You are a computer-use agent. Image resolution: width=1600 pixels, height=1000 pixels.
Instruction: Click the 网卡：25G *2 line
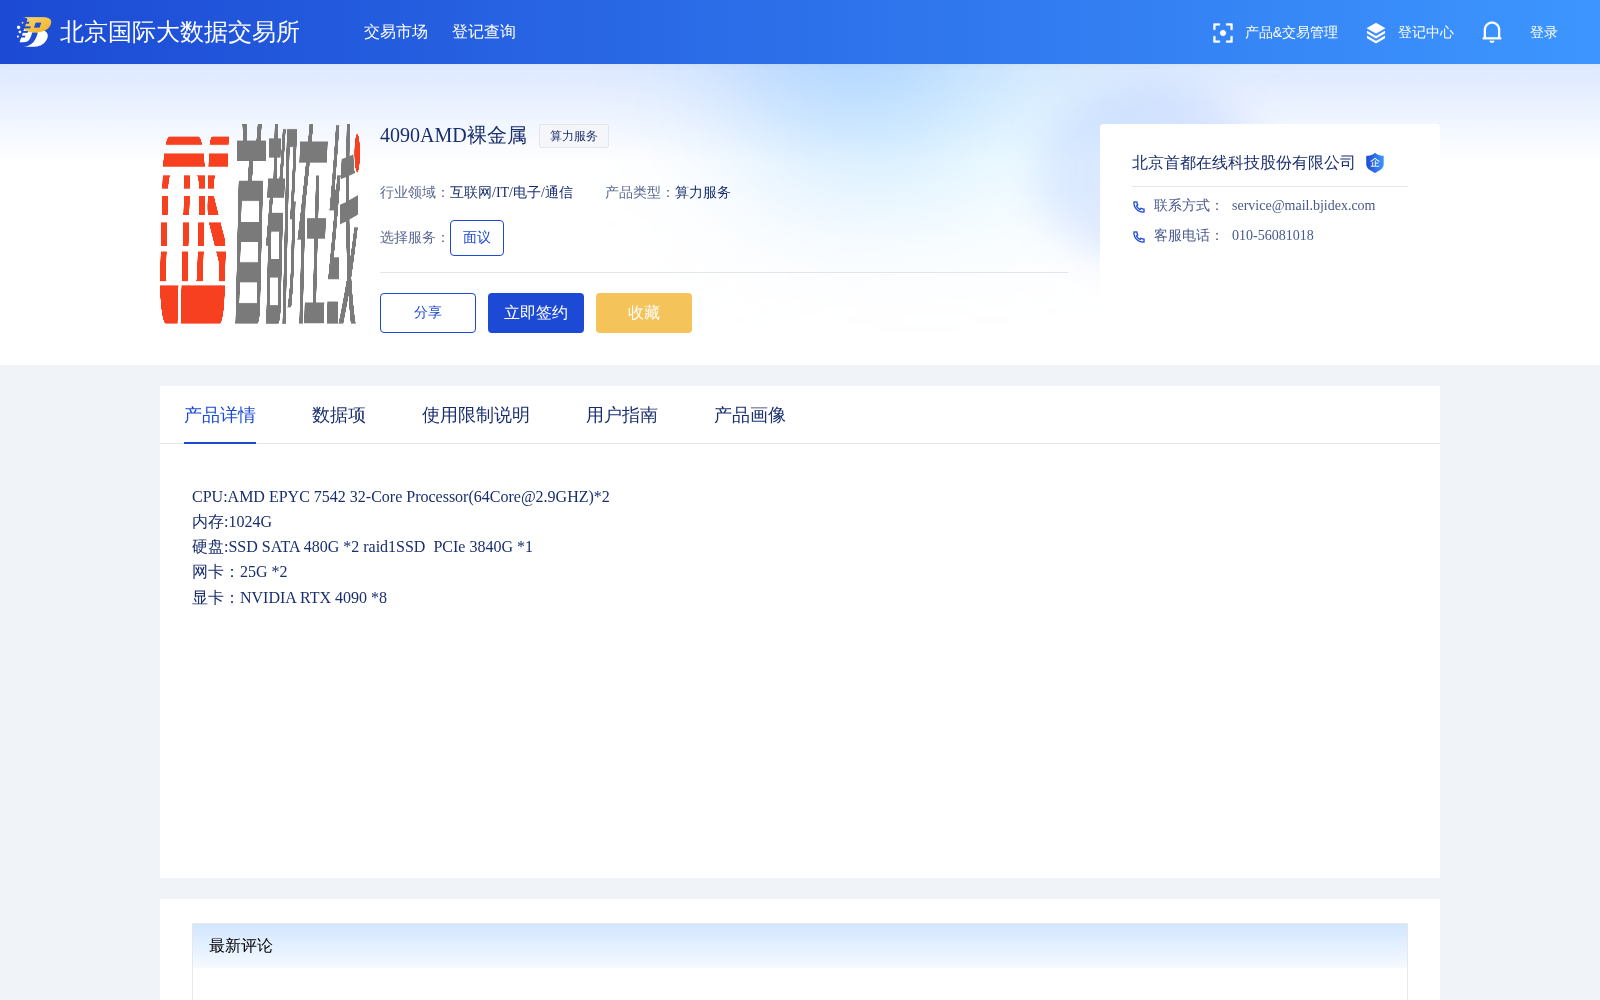240,572
